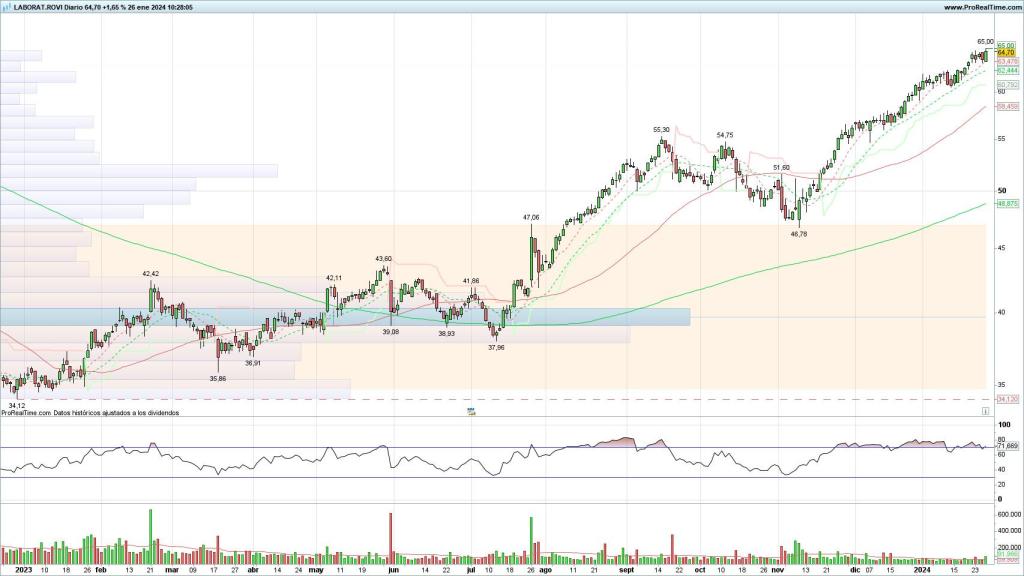Select the blue horizontal zone near 40
The image size is (1024, 576).
pos(345,316)
